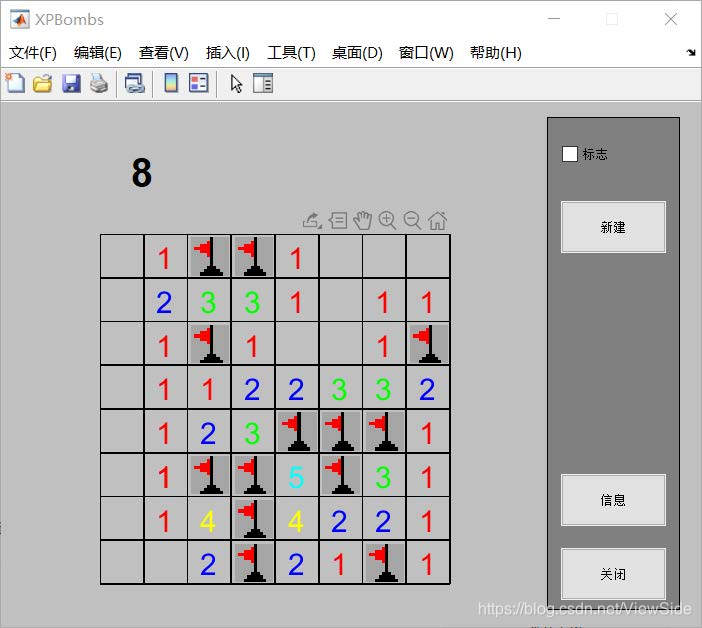Click the Insert Colorbar icon
The width and height of the screenshot is (702, 628).
point(171,83)
